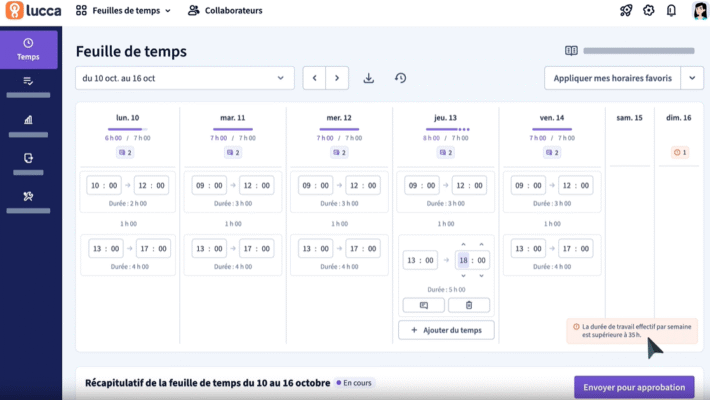Select the sam. 15 column header
This screenshot has width=710, height=400.
tap(629, 118)
